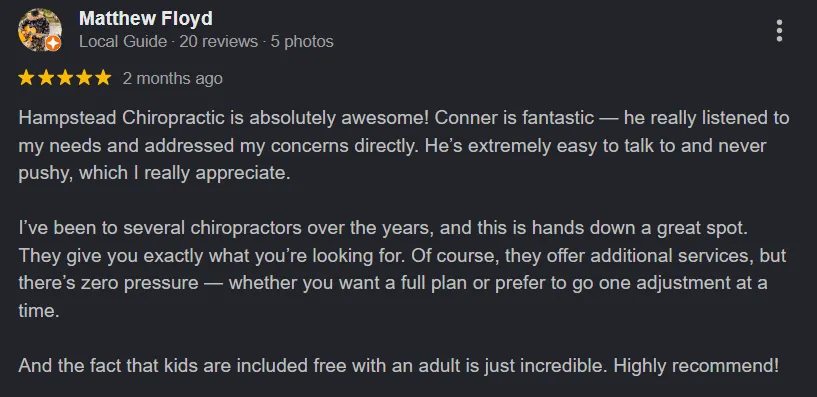Click the 'Highly recommend!' text

pyautogui.click(x=696, y=366)
